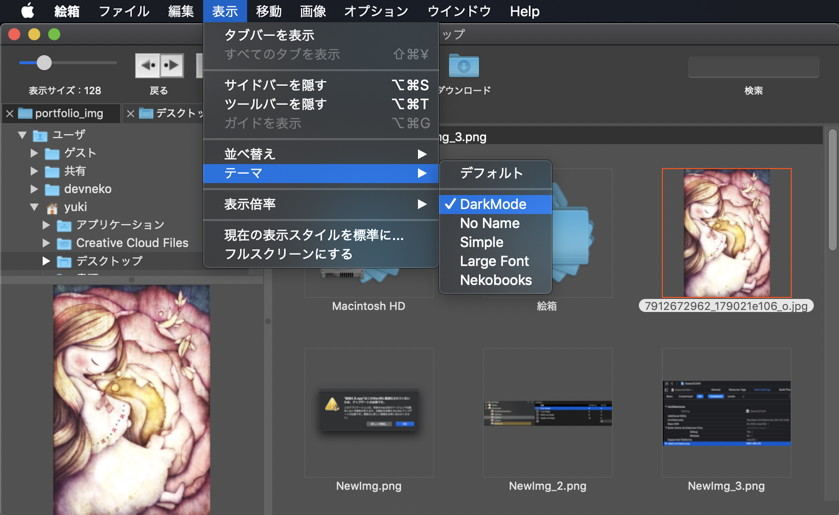Close the portfolio_img tab
The image size is (839, 515).
coord(10,113)
